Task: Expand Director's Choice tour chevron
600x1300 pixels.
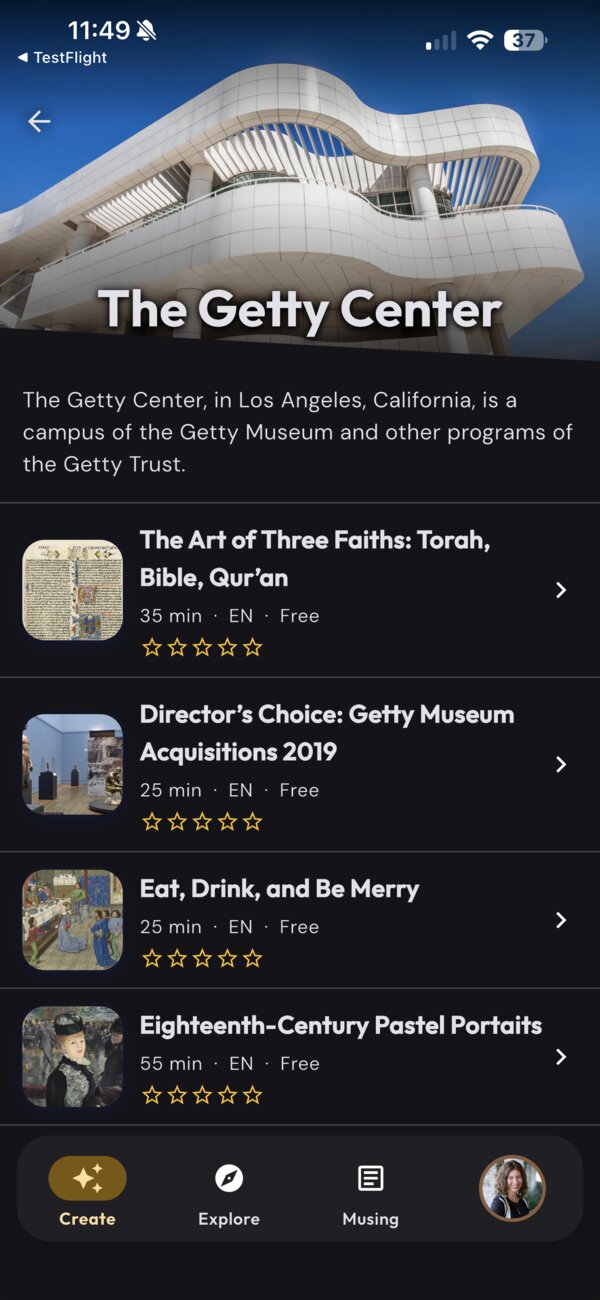Action: tap(561, 764)
